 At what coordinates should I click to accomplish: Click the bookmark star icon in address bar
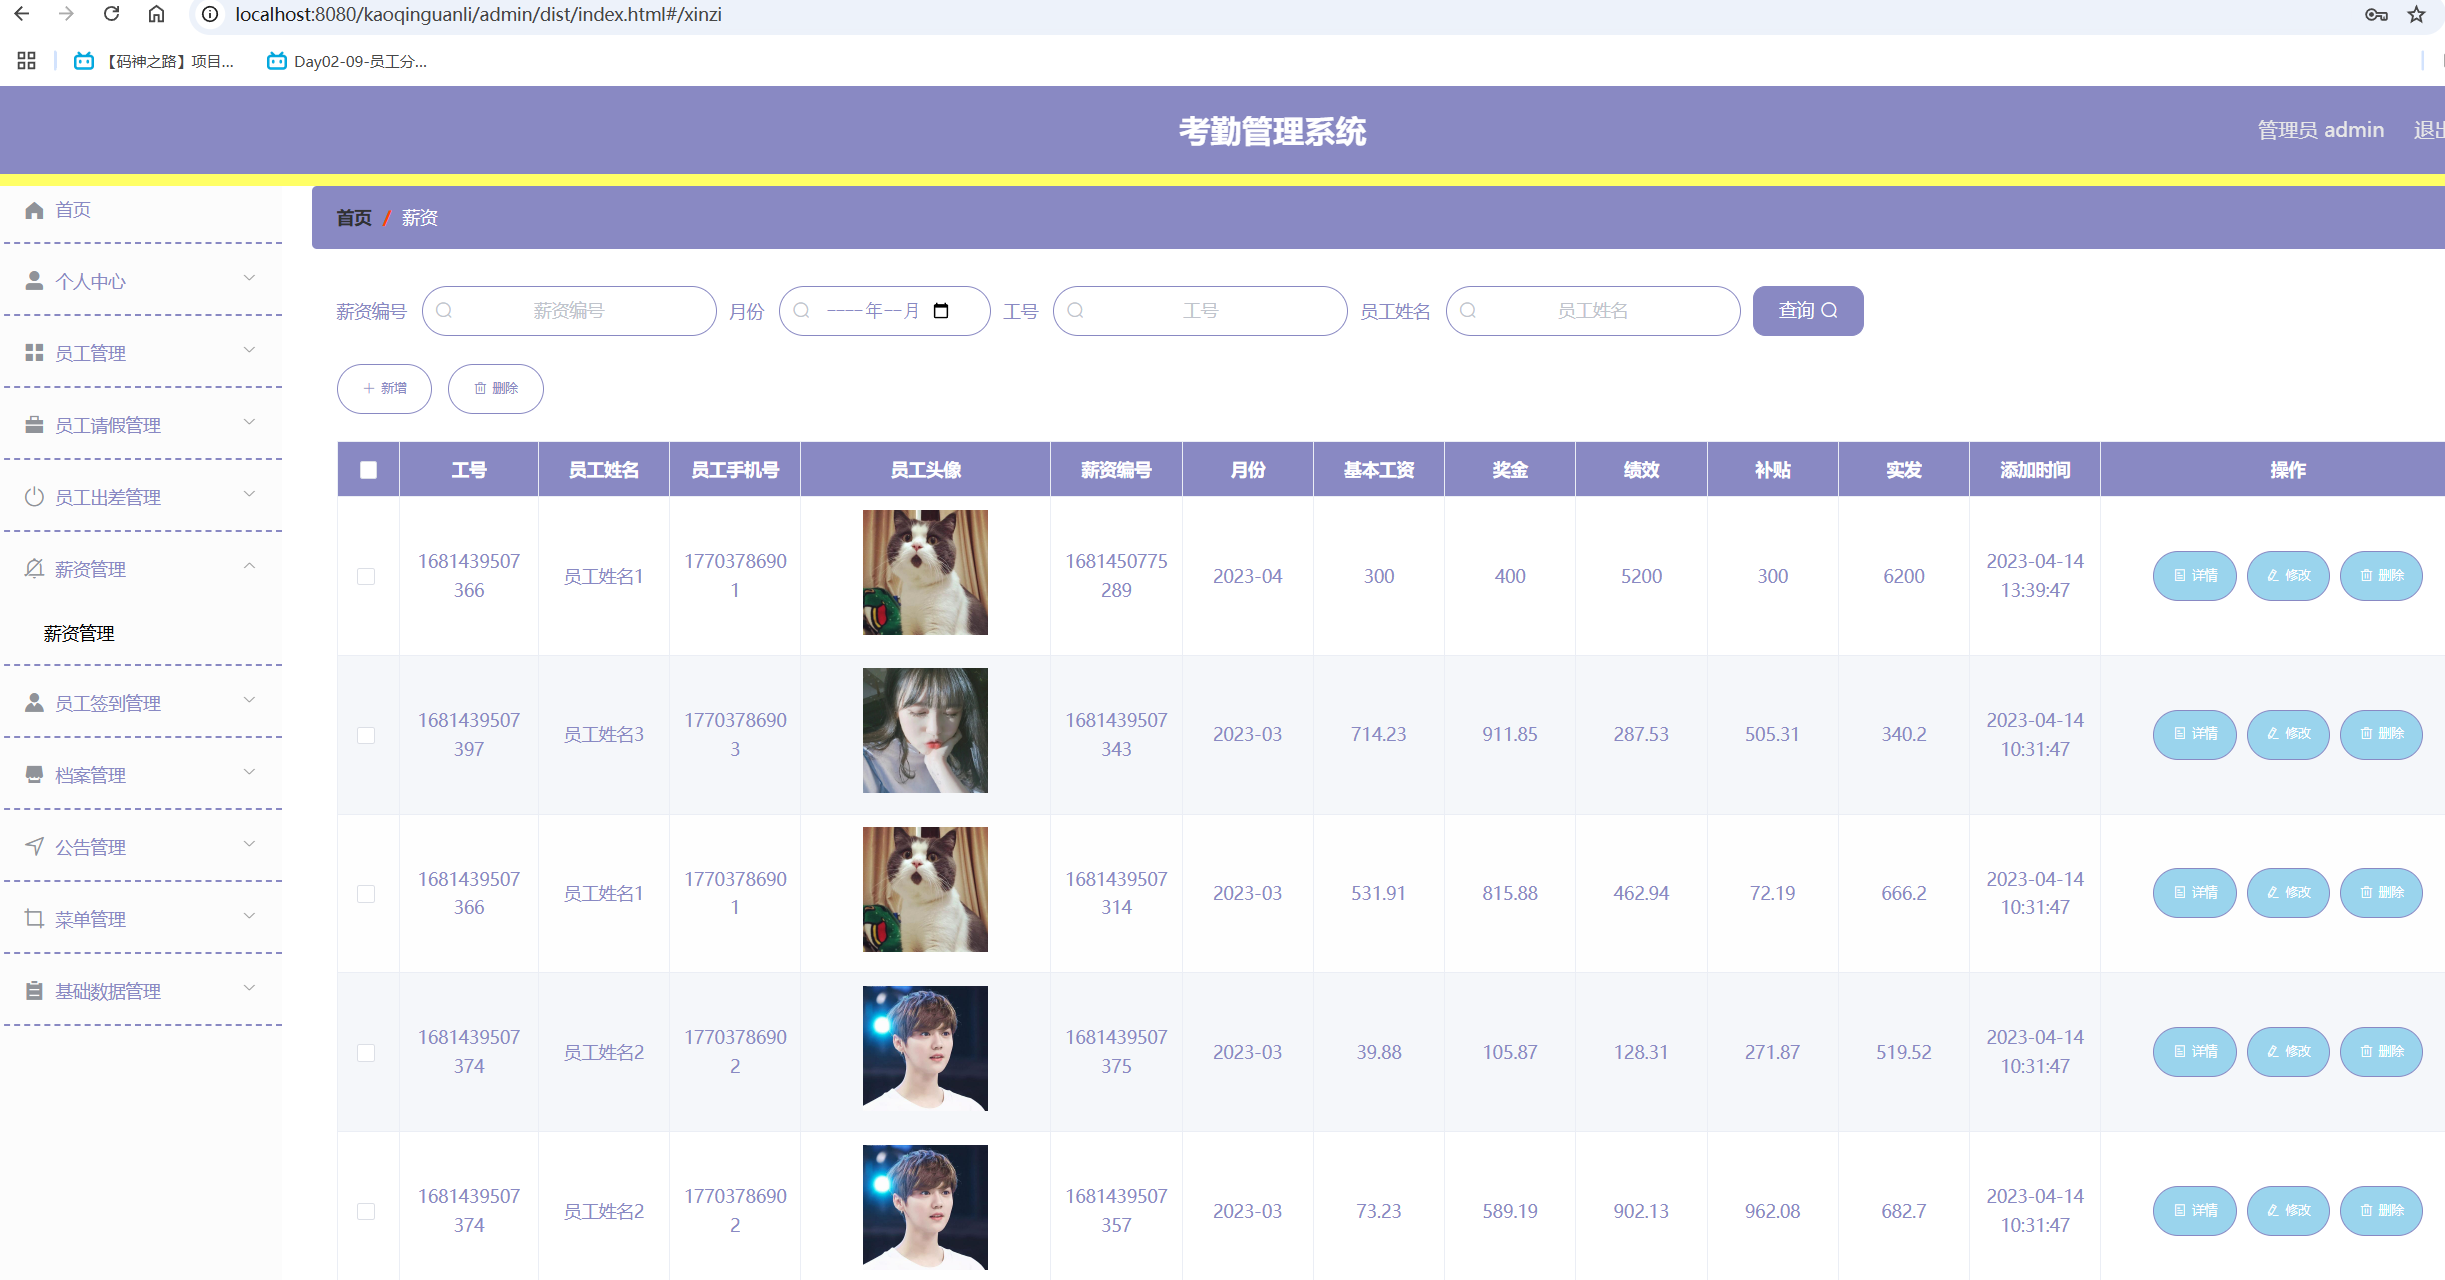(x=2416, y=14)
